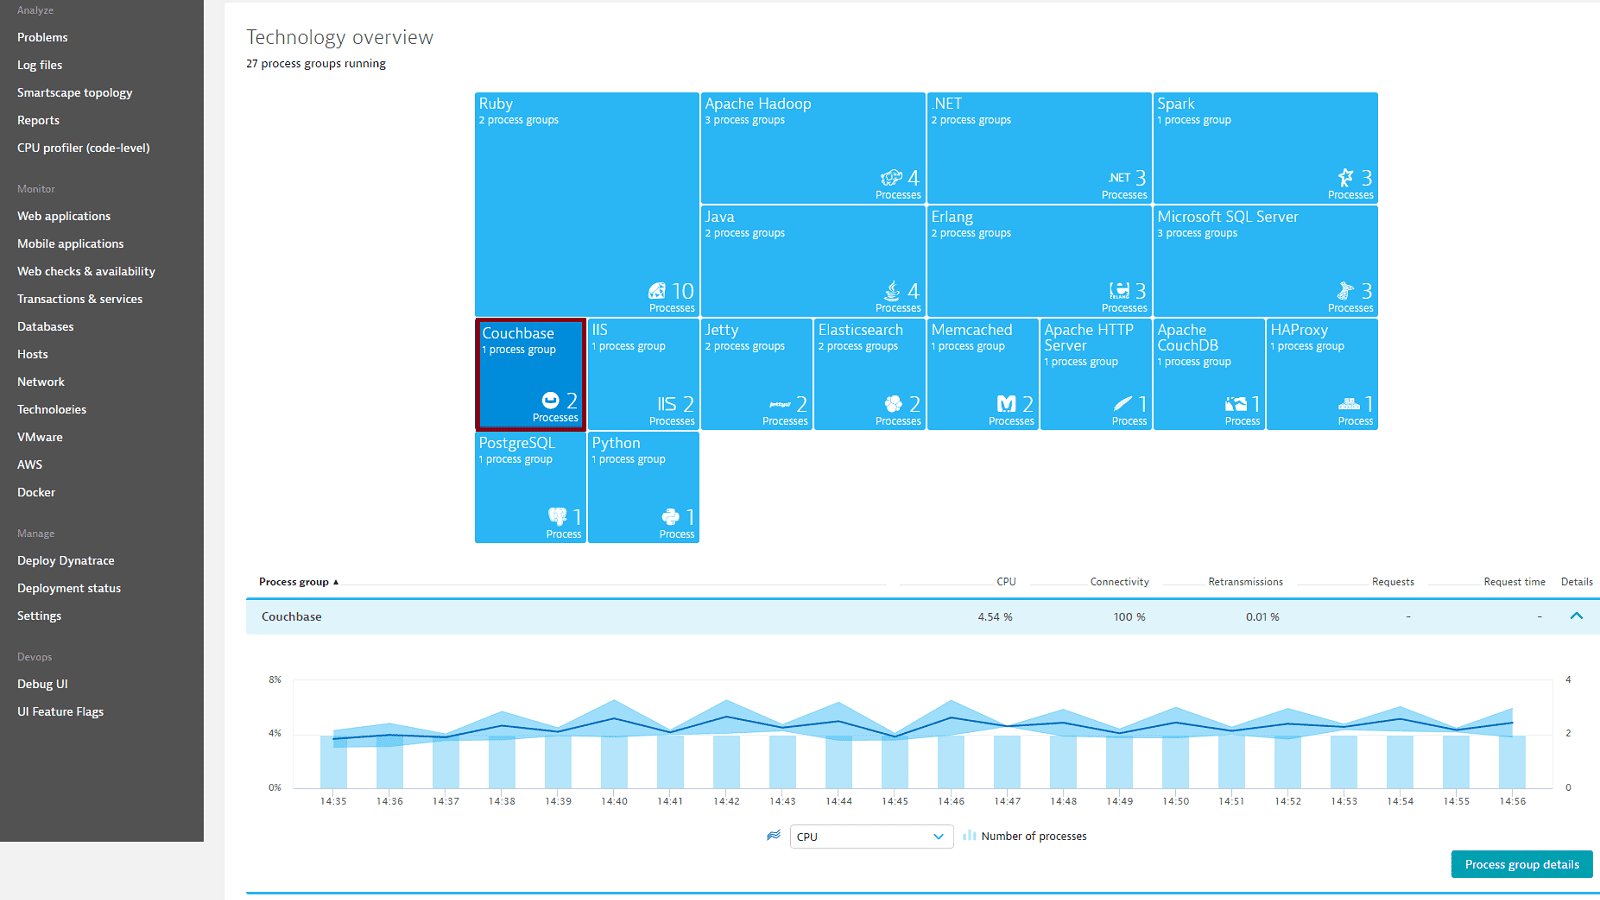Viewport: 1600px width, 900px height.
Task: Go to Docker page
Action: 36,492
